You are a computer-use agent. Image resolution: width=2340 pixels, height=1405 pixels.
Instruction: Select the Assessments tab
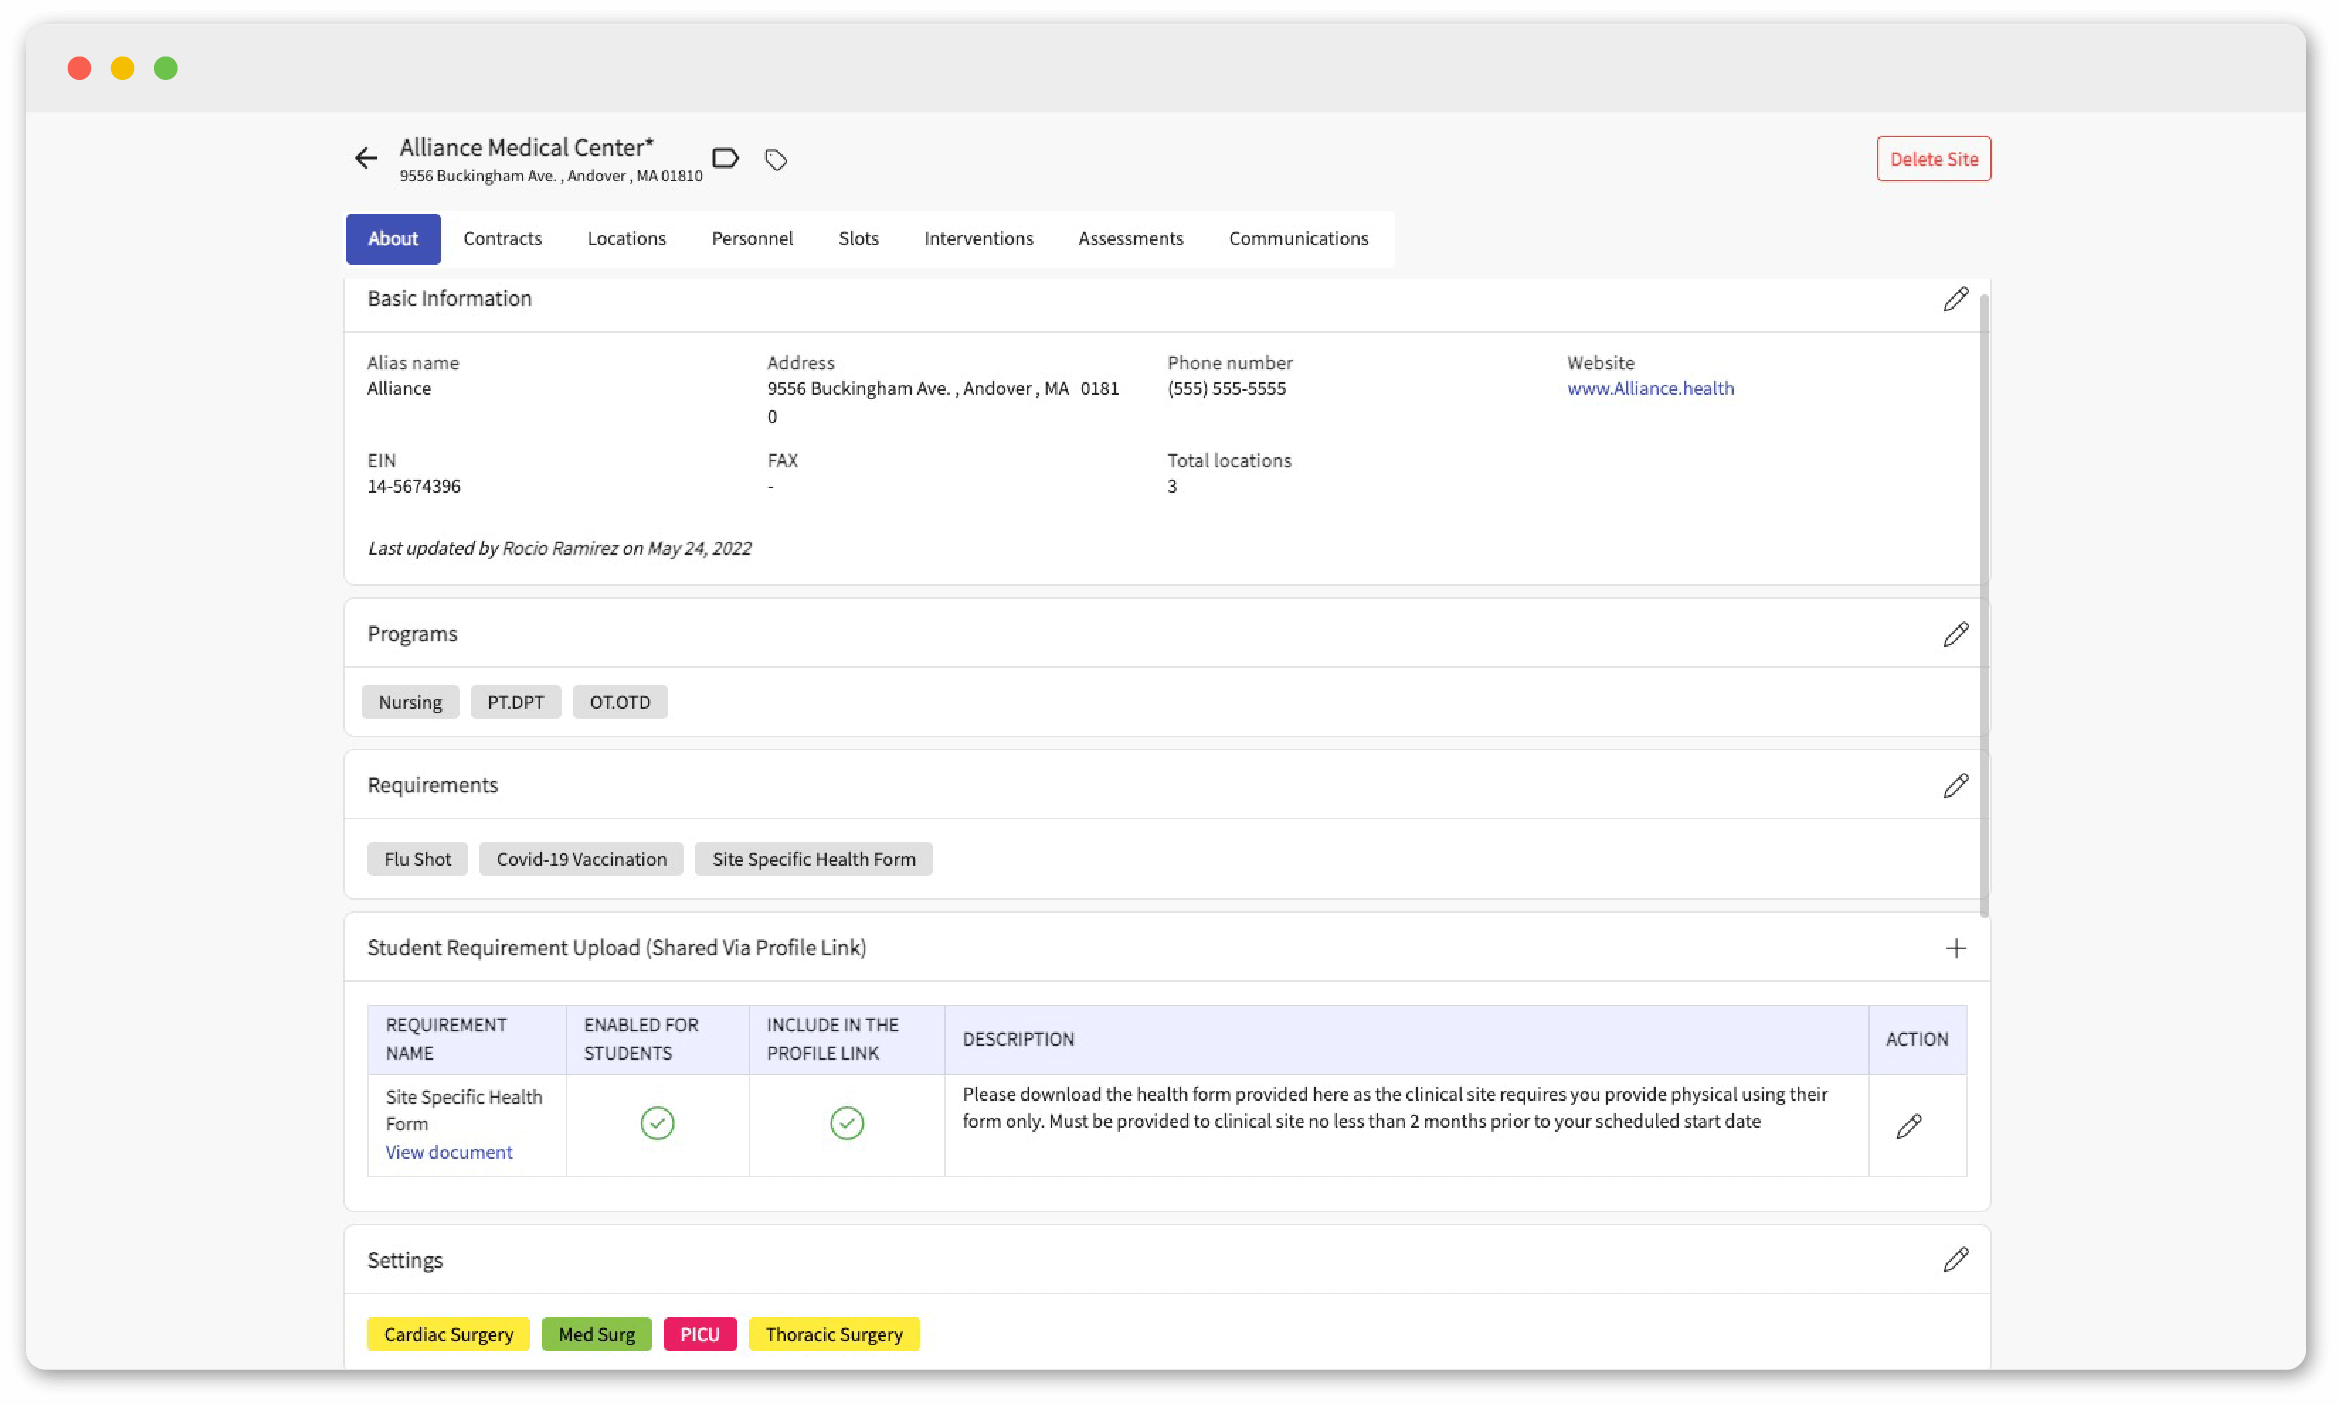[x=1130, y=238]
